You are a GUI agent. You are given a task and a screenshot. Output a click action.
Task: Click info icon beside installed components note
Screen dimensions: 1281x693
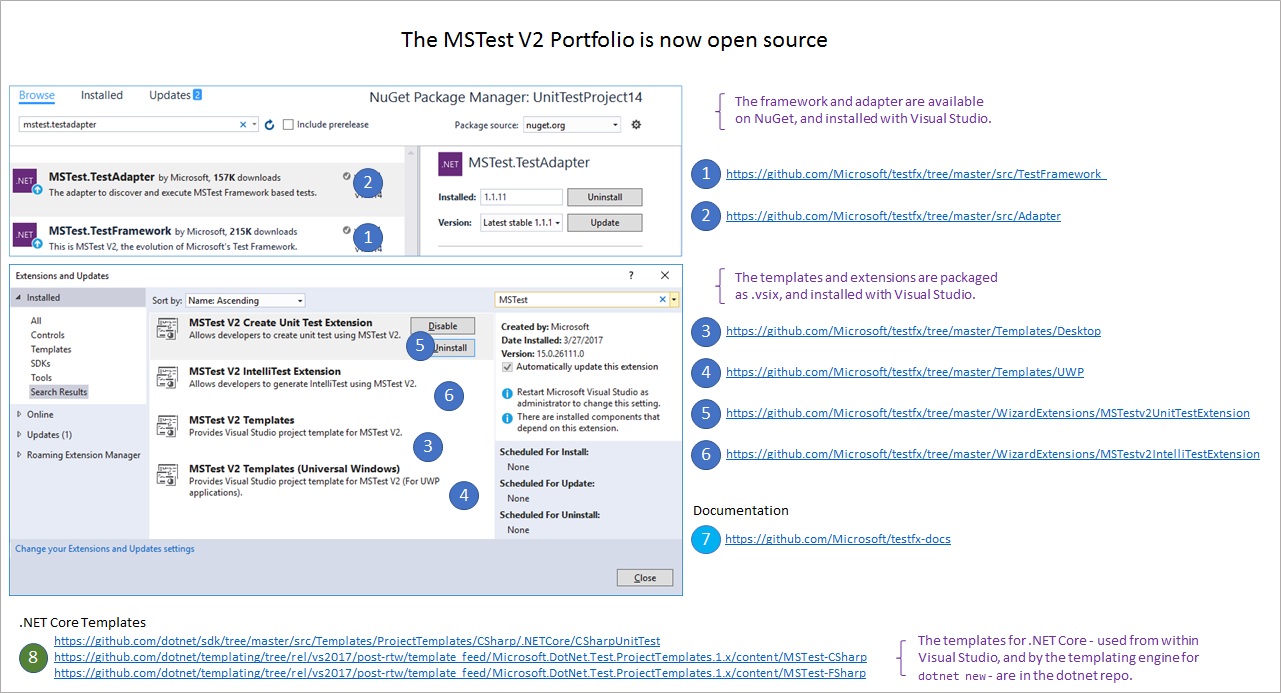click(x=507, y=418)
